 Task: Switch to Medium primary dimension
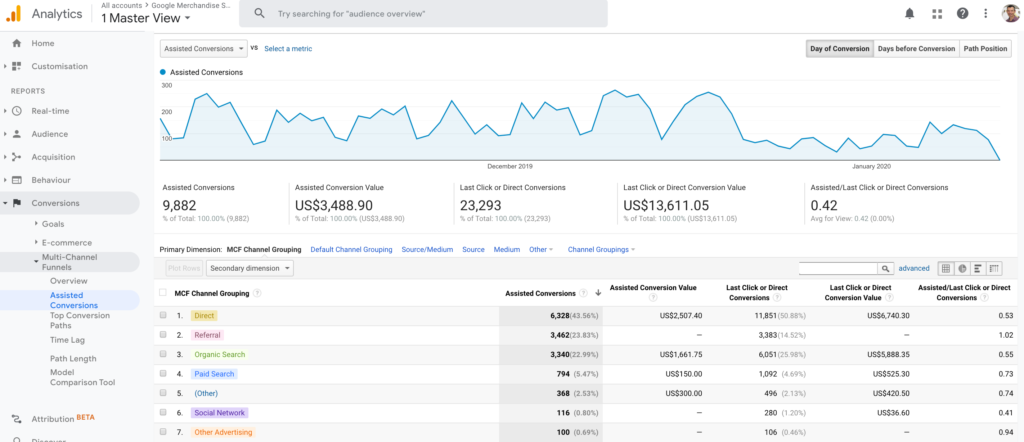click(507, 249)
